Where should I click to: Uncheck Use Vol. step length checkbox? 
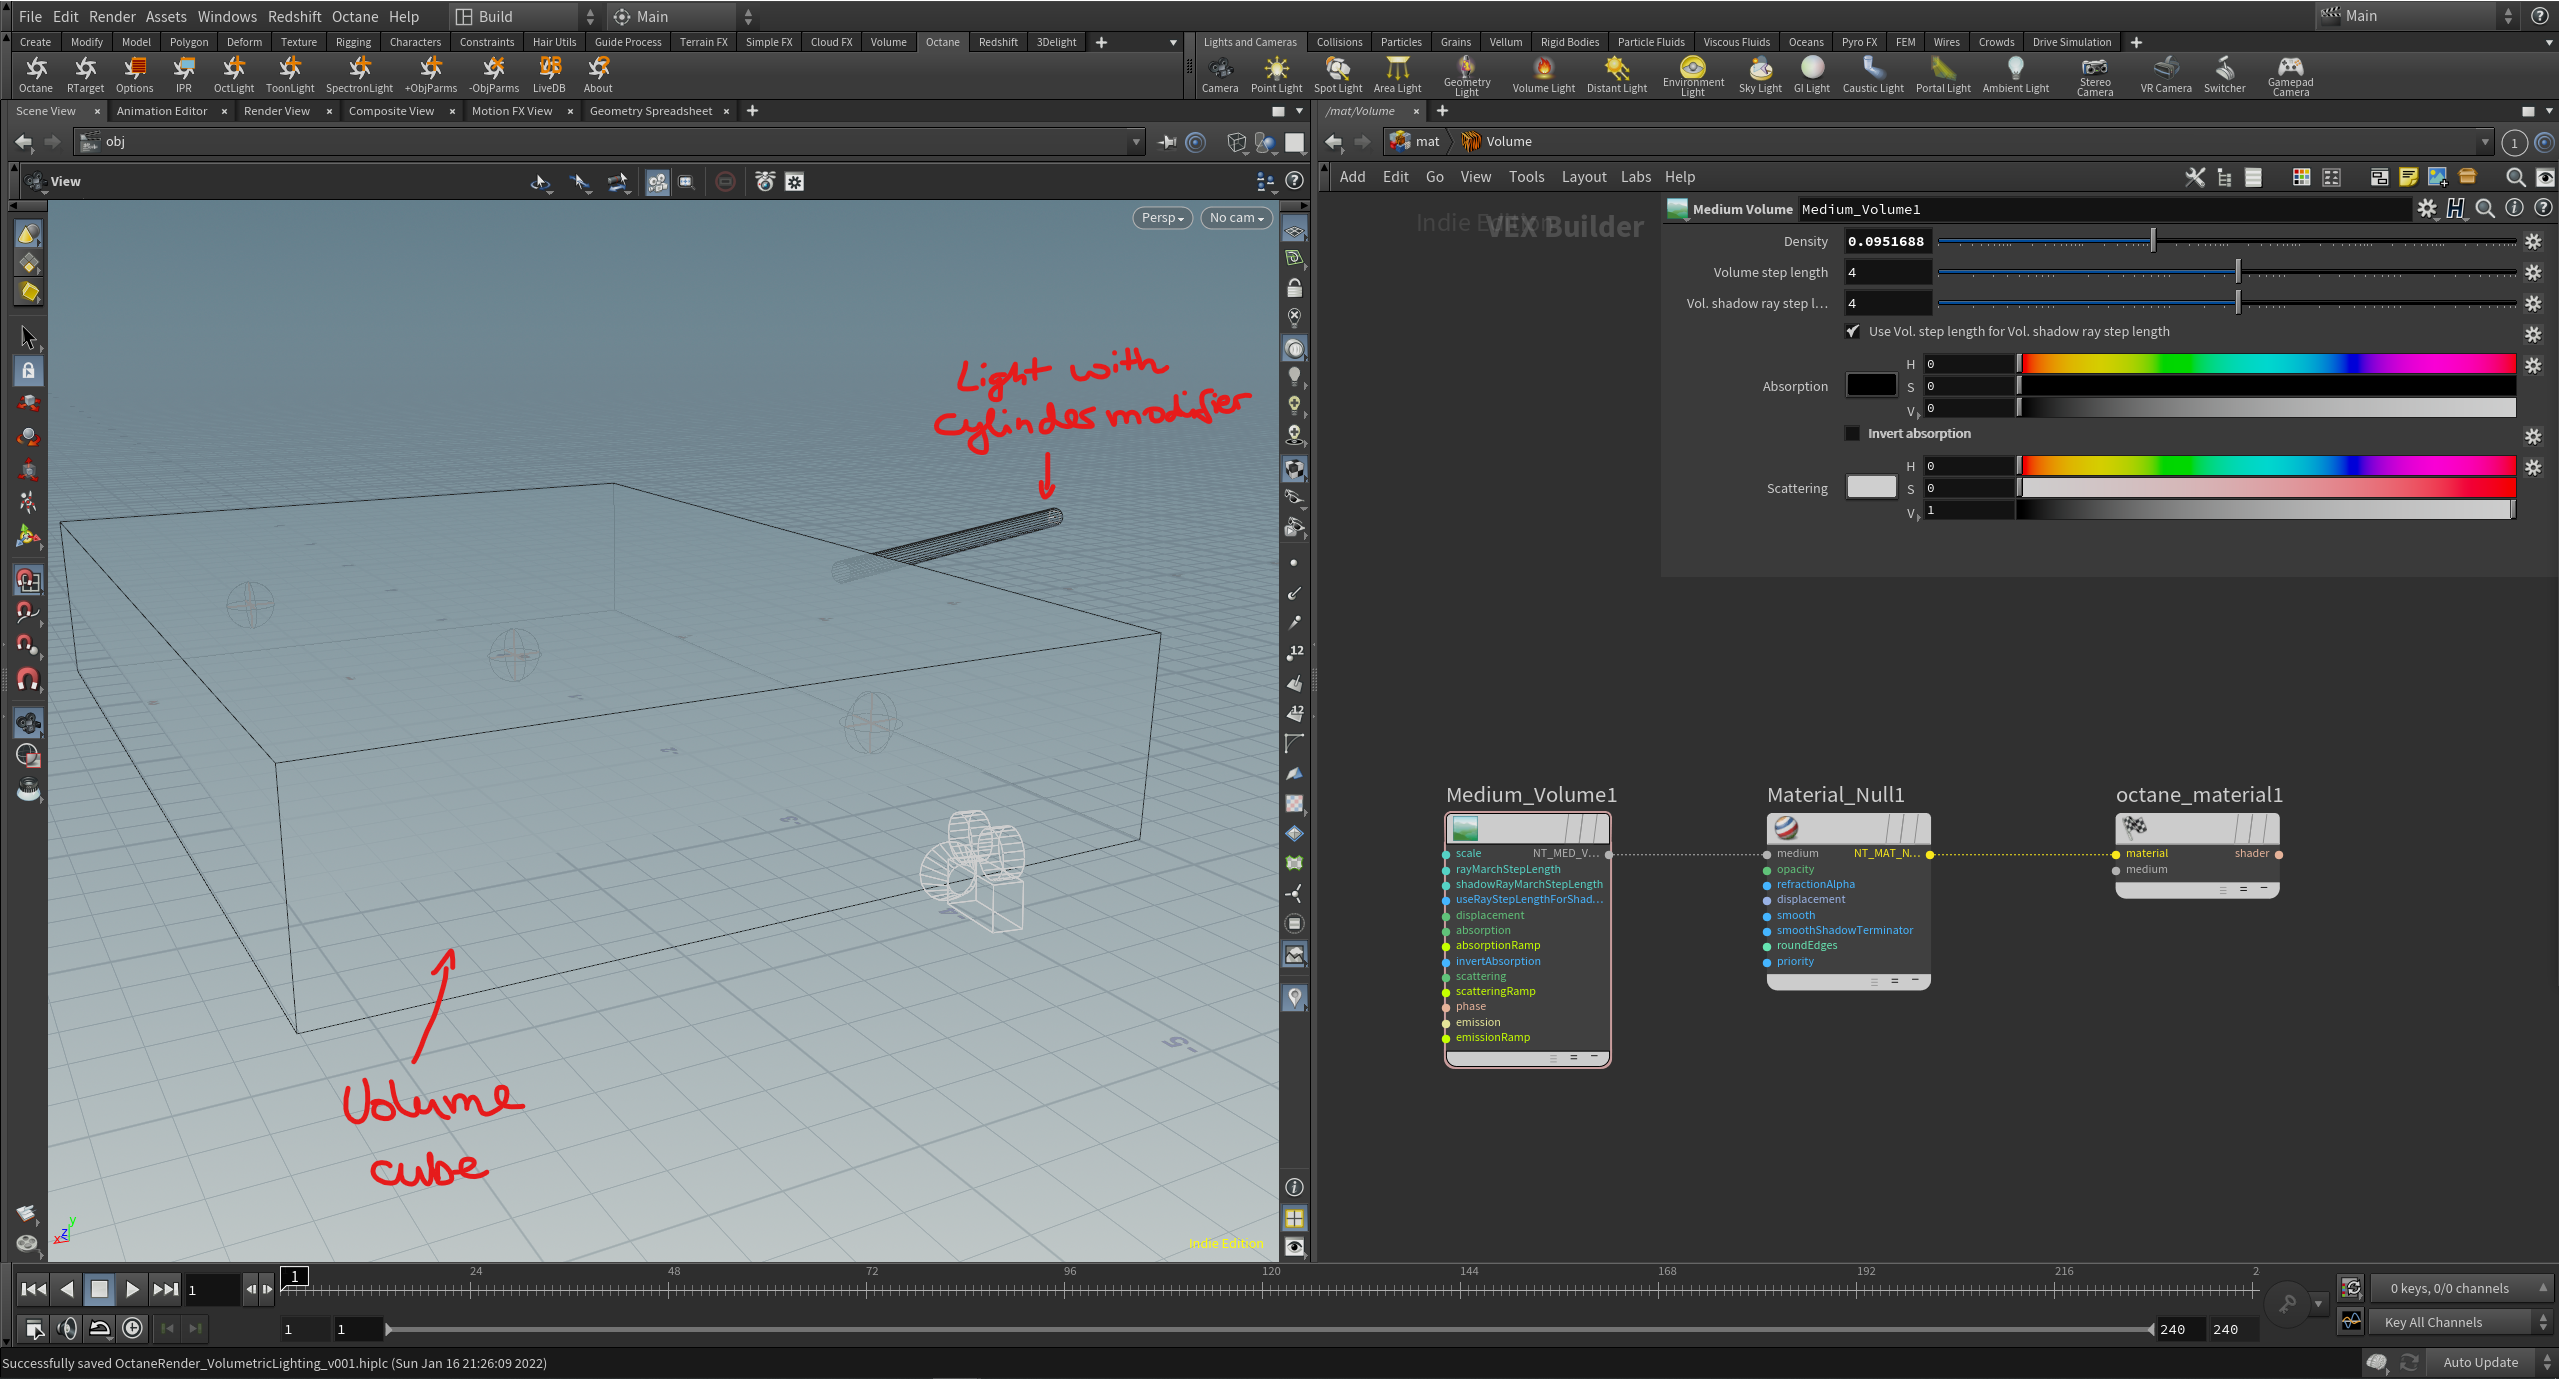(x=1853, y=331)
